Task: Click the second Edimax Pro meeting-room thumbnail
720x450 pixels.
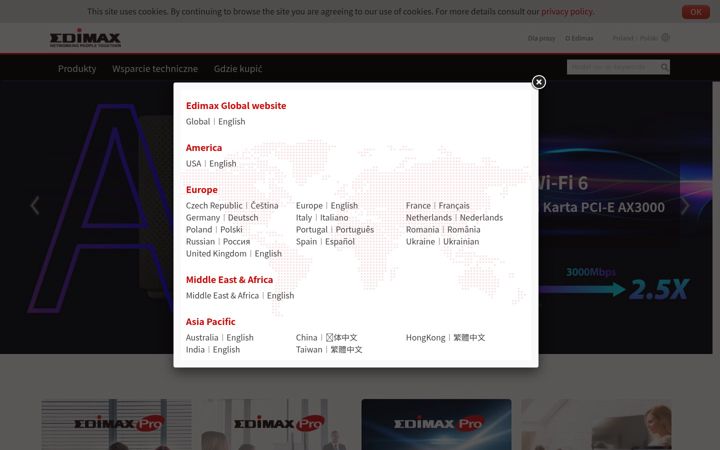Action: [276, 424]
